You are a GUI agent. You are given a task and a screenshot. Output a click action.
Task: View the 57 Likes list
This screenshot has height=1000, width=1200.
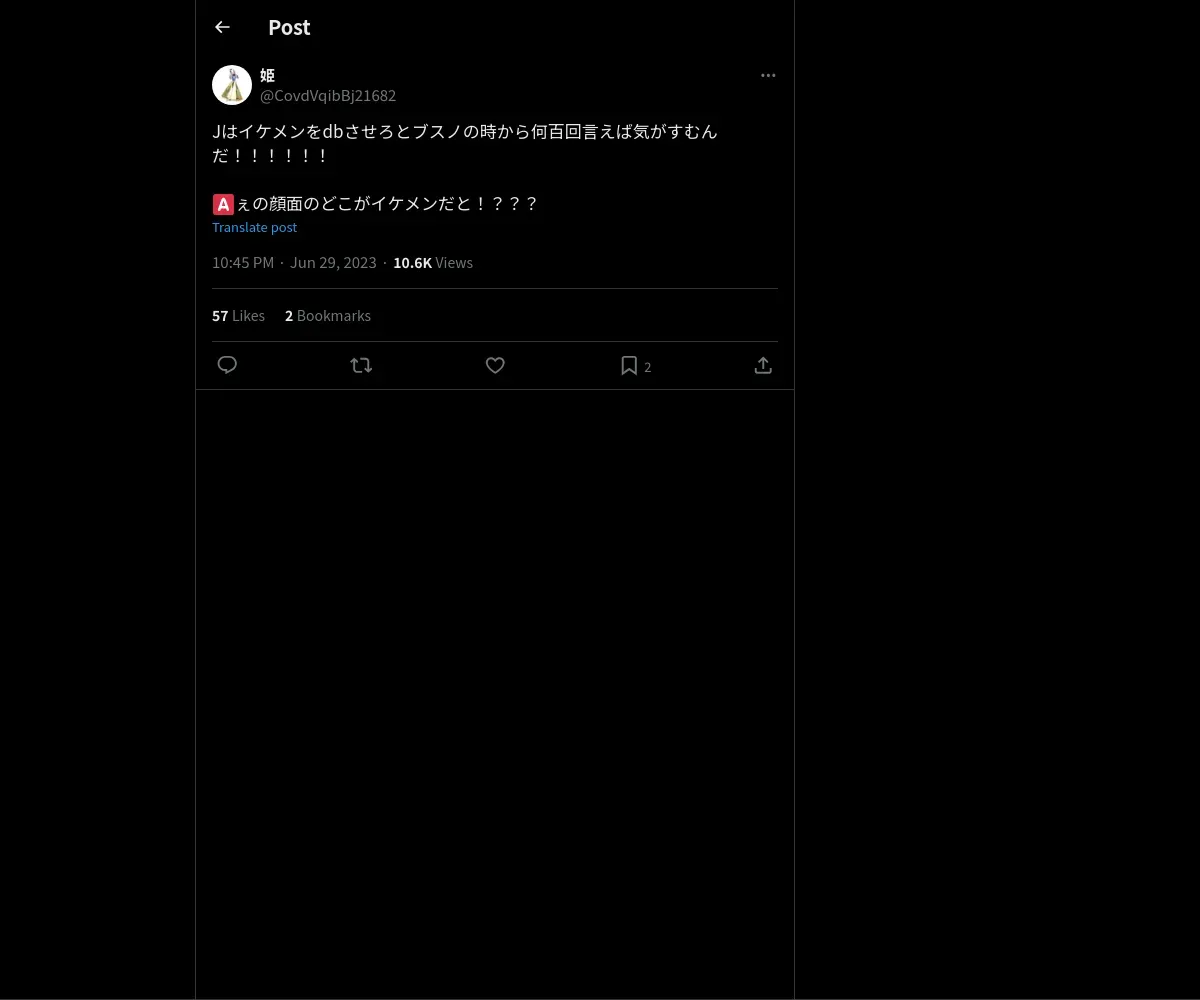(238, 315)
